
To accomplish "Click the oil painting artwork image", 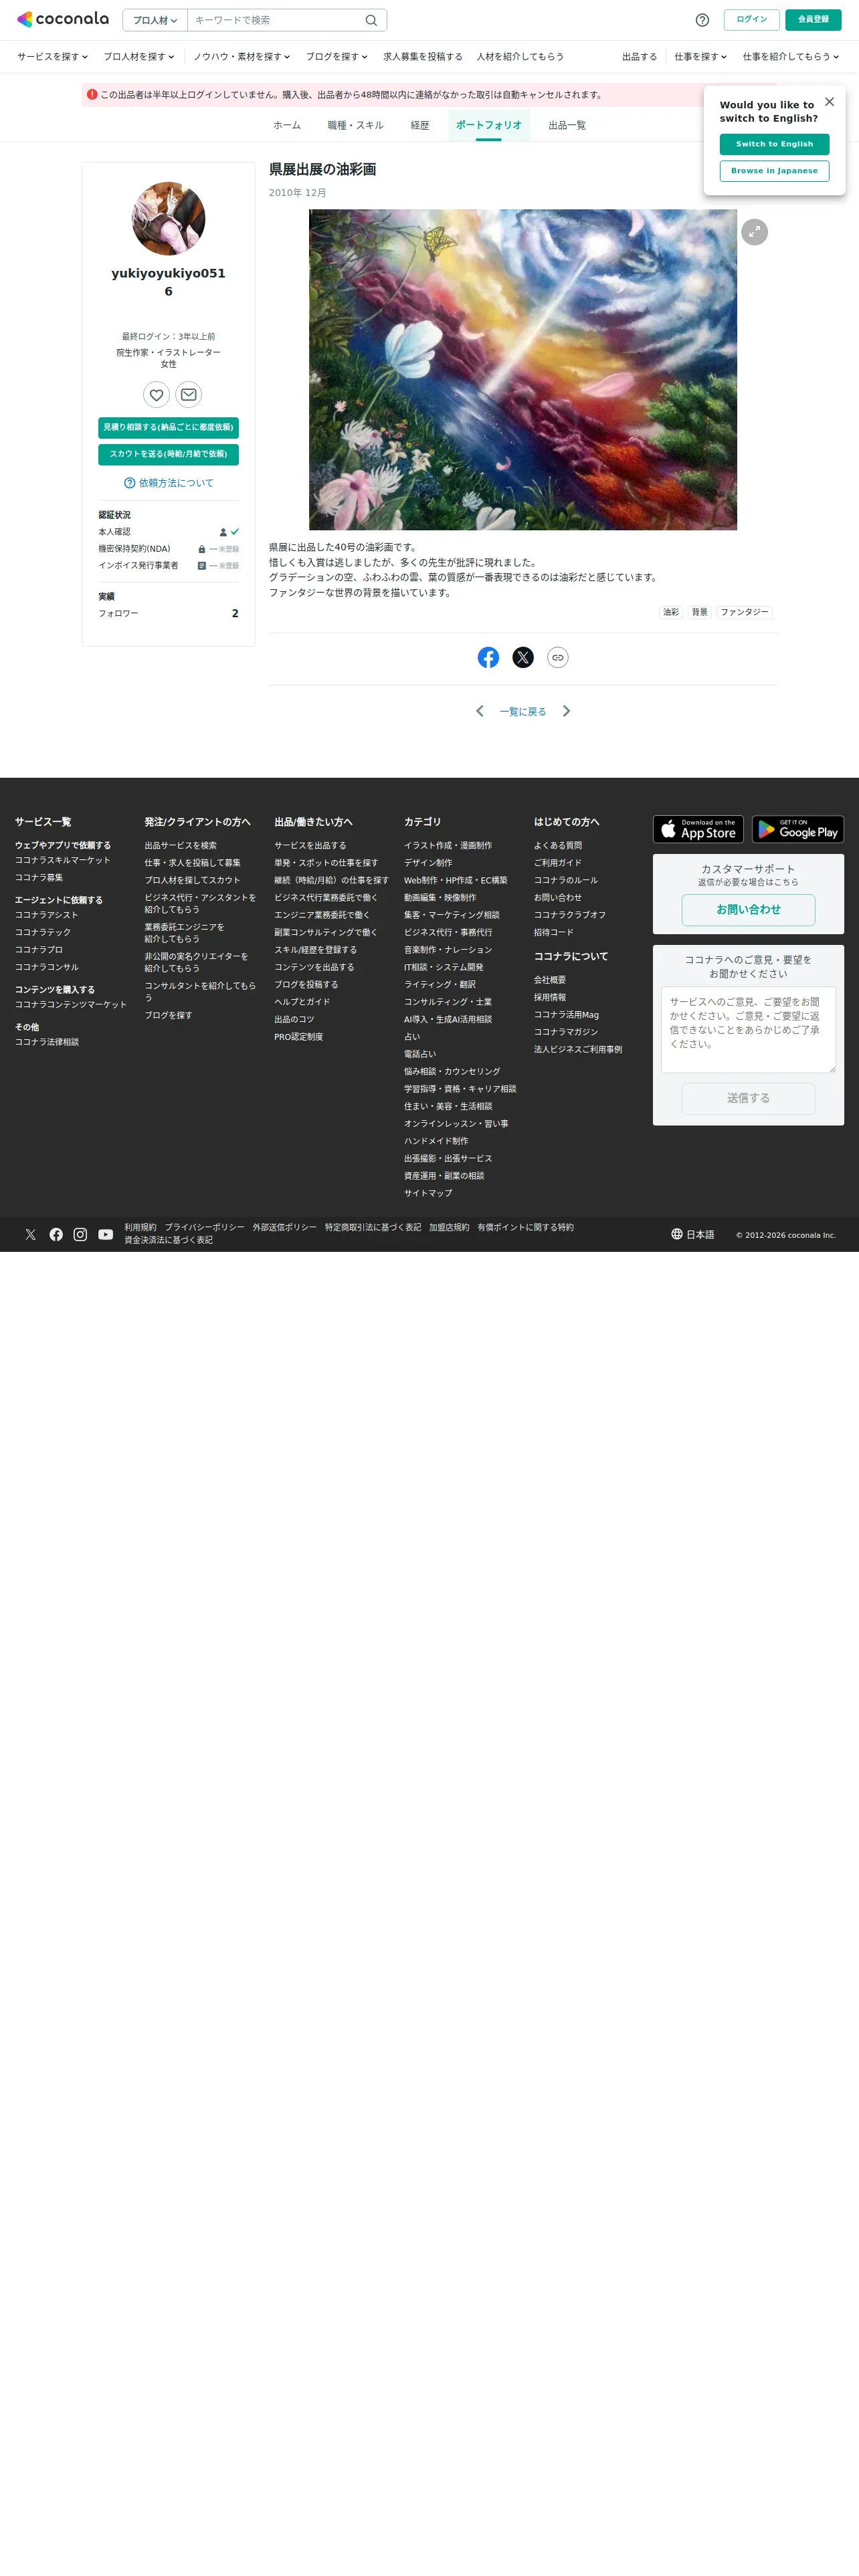I will pyautogui.click(x=523, y=369).
